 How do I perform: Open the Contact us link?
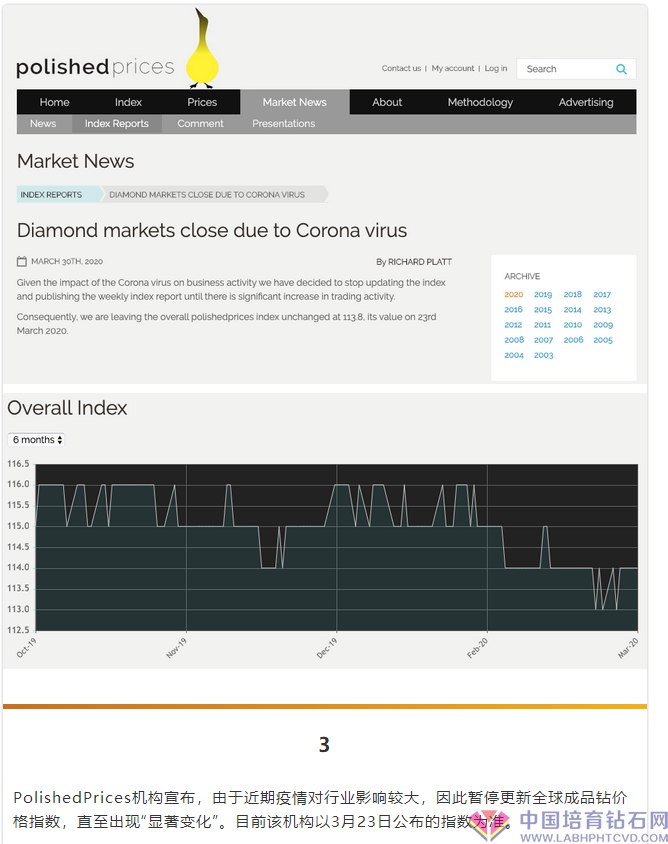pyautogui.click(x=401, y=68)
